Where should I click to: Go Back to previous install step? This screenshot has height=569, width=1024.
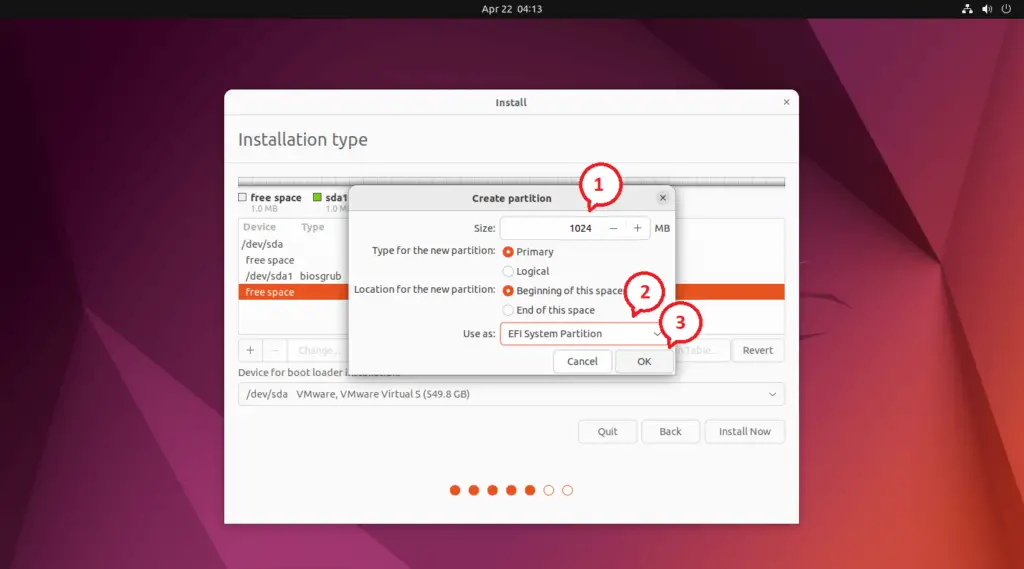[670, 431]
